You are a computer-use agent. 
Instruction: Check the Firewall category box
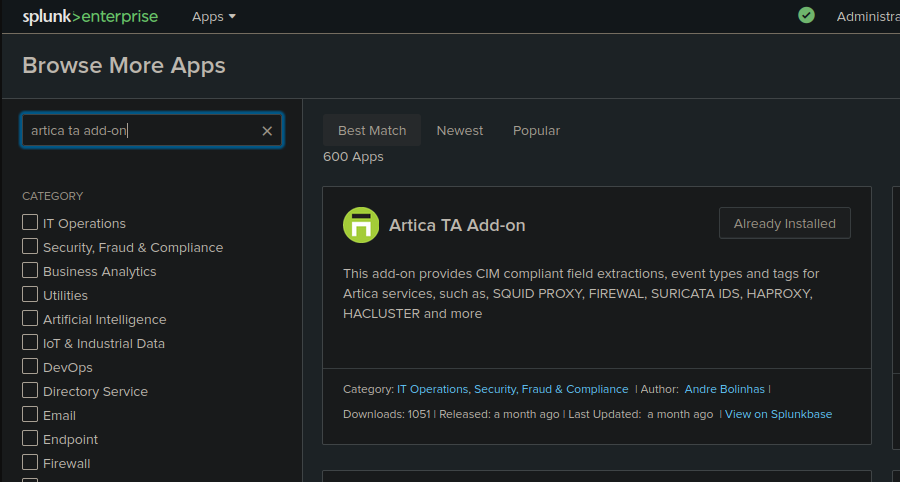30,462
